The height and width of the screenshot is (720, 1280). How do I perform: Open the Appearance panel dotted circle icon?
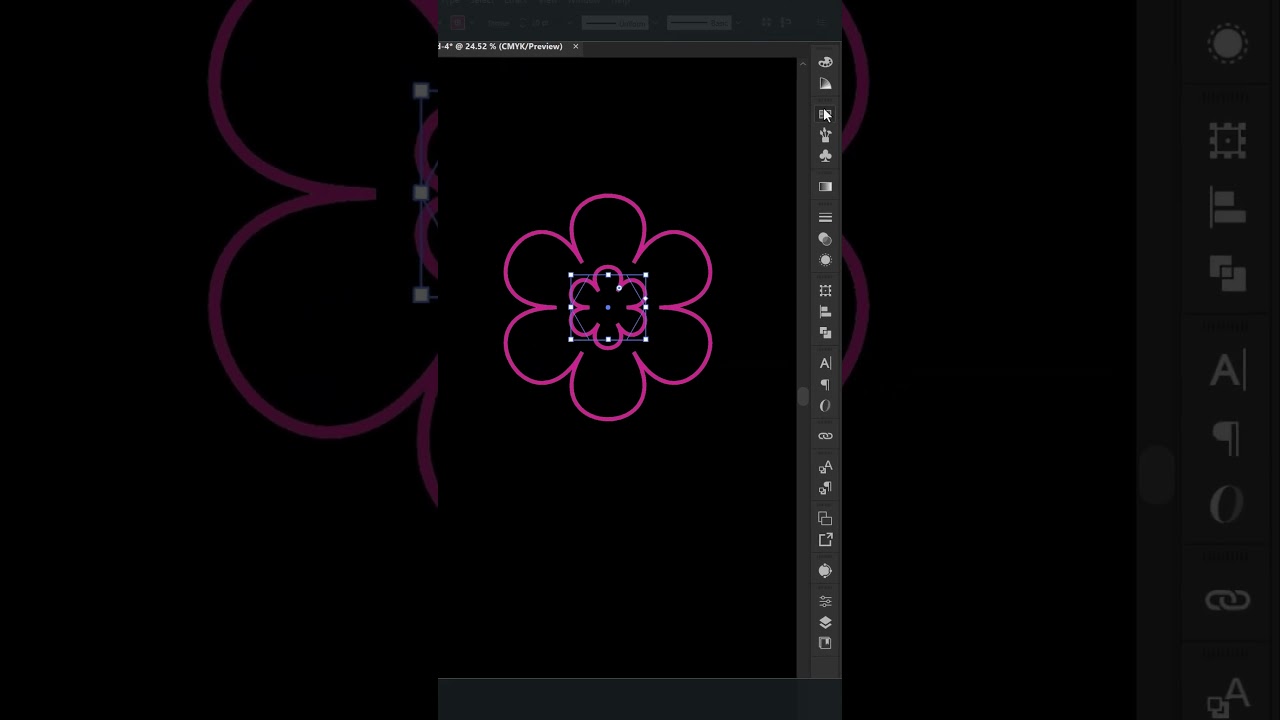coord(825,260)
